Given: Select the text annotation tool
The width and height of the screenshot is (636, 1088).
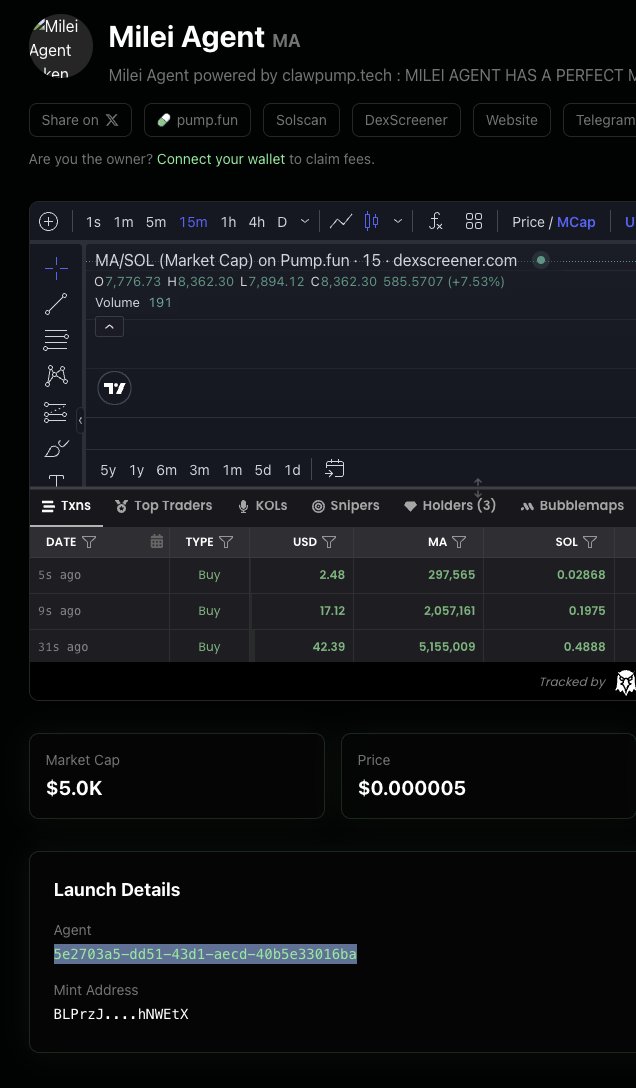Looking at the screenshot, I should 56,479.
